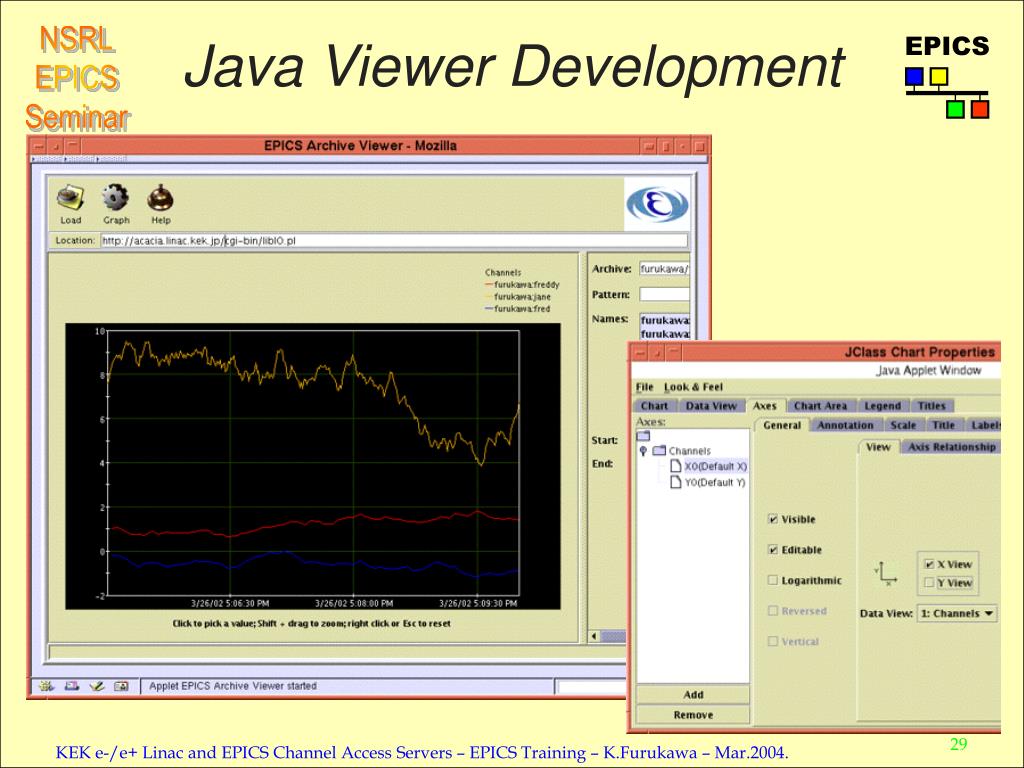This screenshot has width=1024, height=768.
Task: Click fourth Mozilla status bar icon
Action: pos(121,686)
